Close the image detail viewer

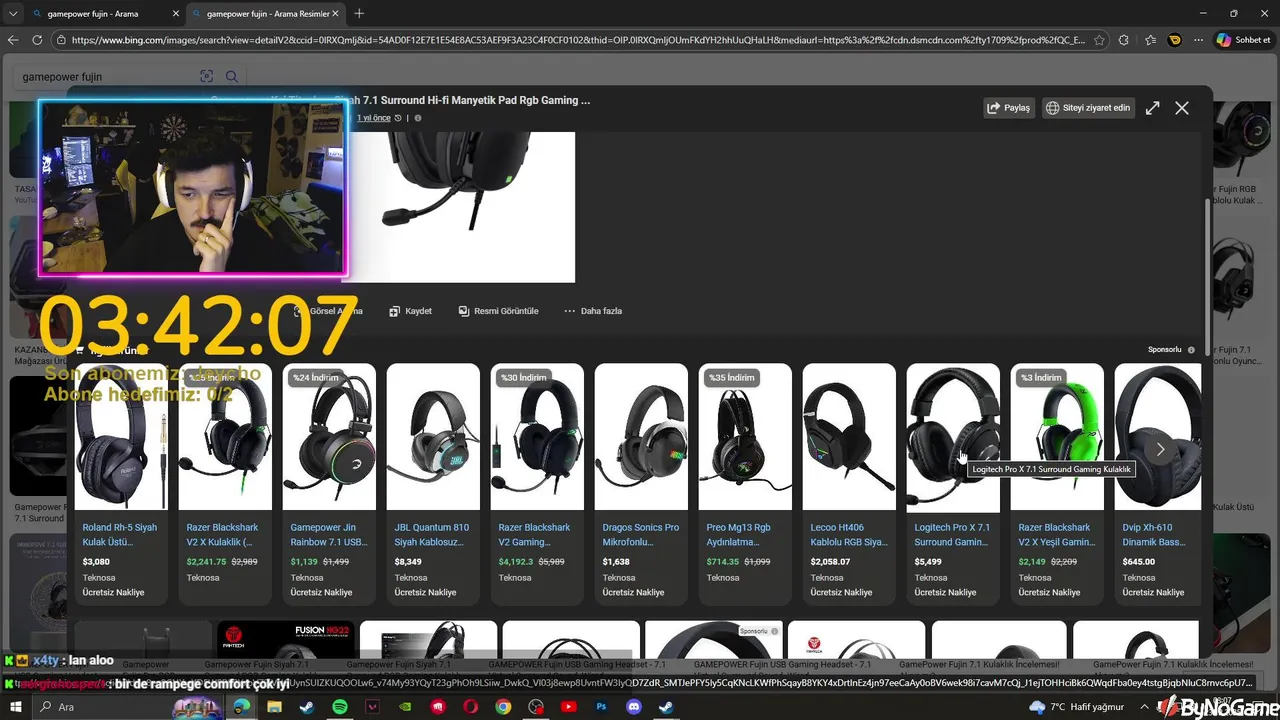(1182, 108)
